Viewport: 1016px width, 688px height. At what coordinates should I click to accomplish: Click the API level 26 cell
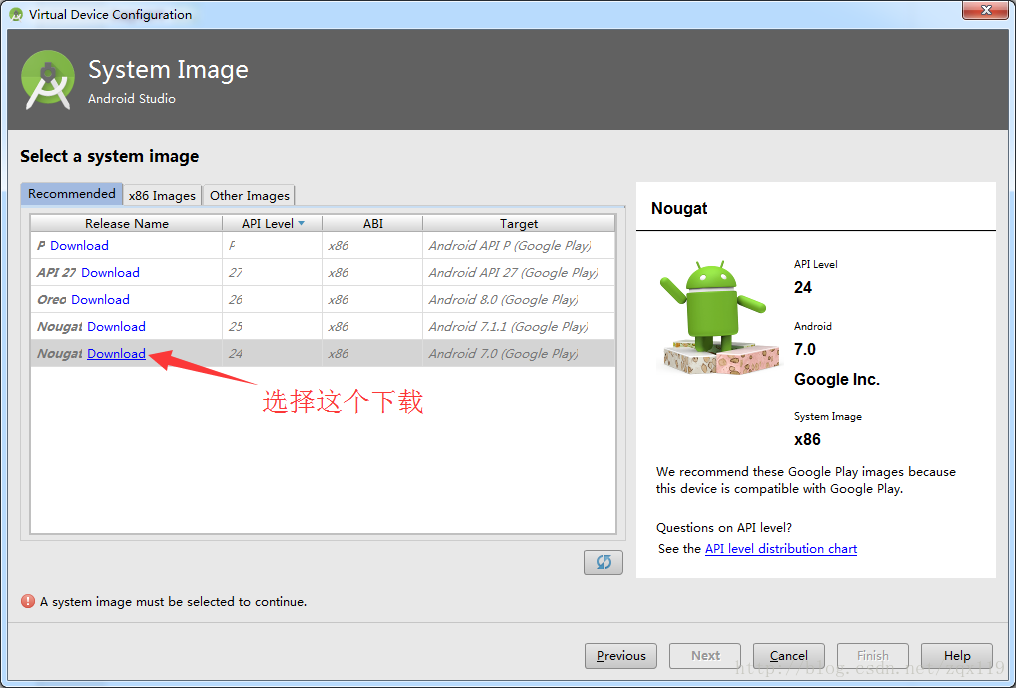pyautogui.click(x=272, y=300)
